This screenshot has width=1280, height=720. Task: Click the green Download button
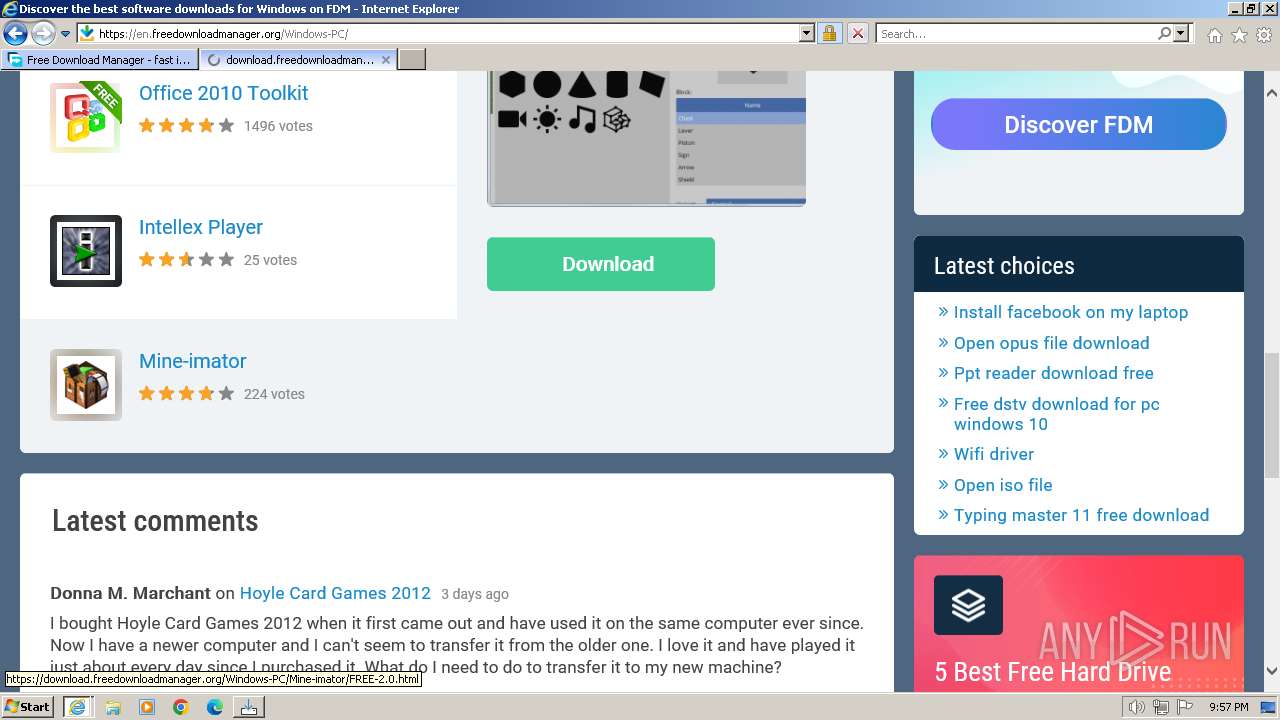(601, 264)
